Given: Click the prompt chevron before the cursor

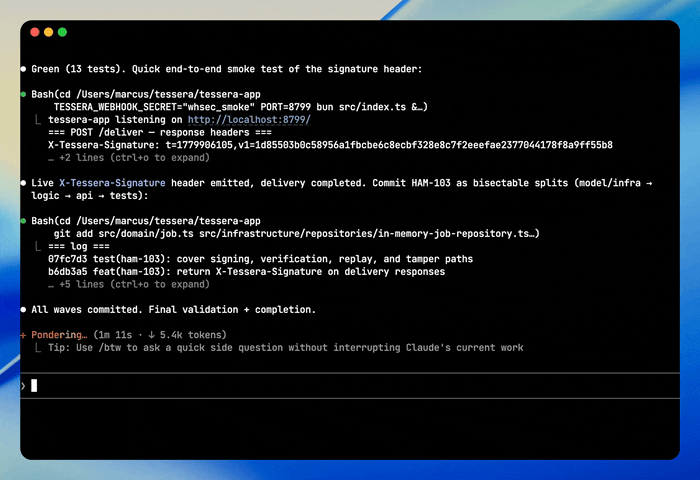Looking at the screenshot, I should pyautogui.click(x=23, y=386).
